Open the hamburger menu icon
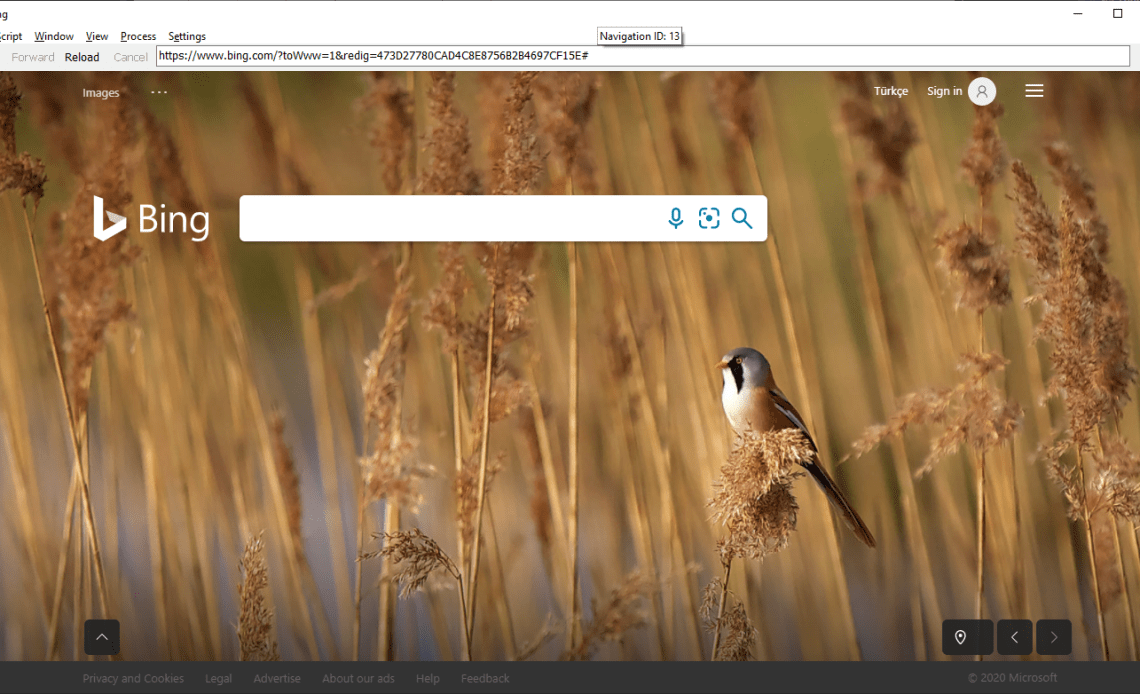1140x694 pixels. tap(1034, 91)
